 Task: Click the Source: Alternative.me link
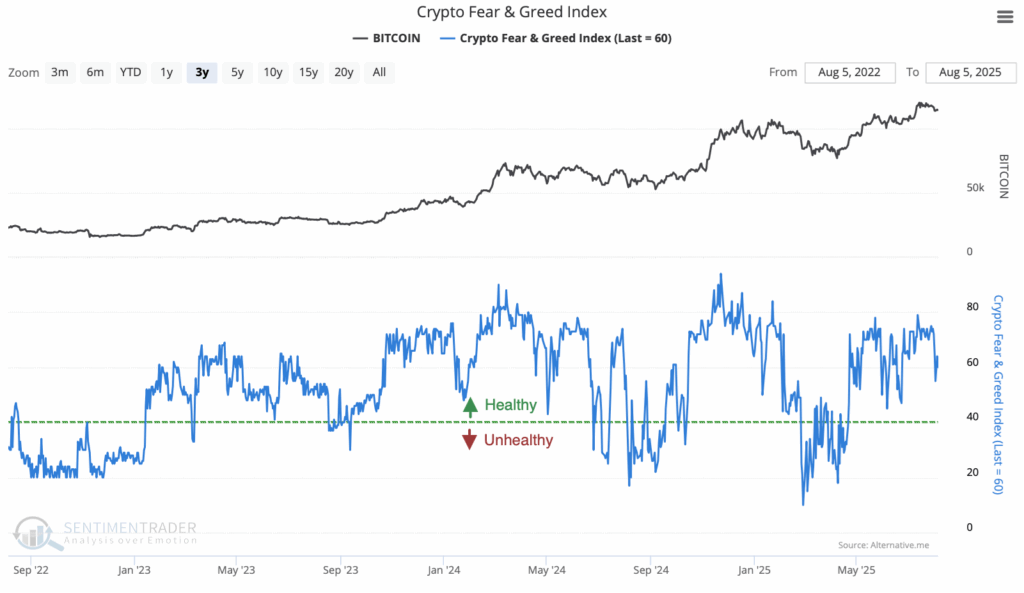point(884,545)
